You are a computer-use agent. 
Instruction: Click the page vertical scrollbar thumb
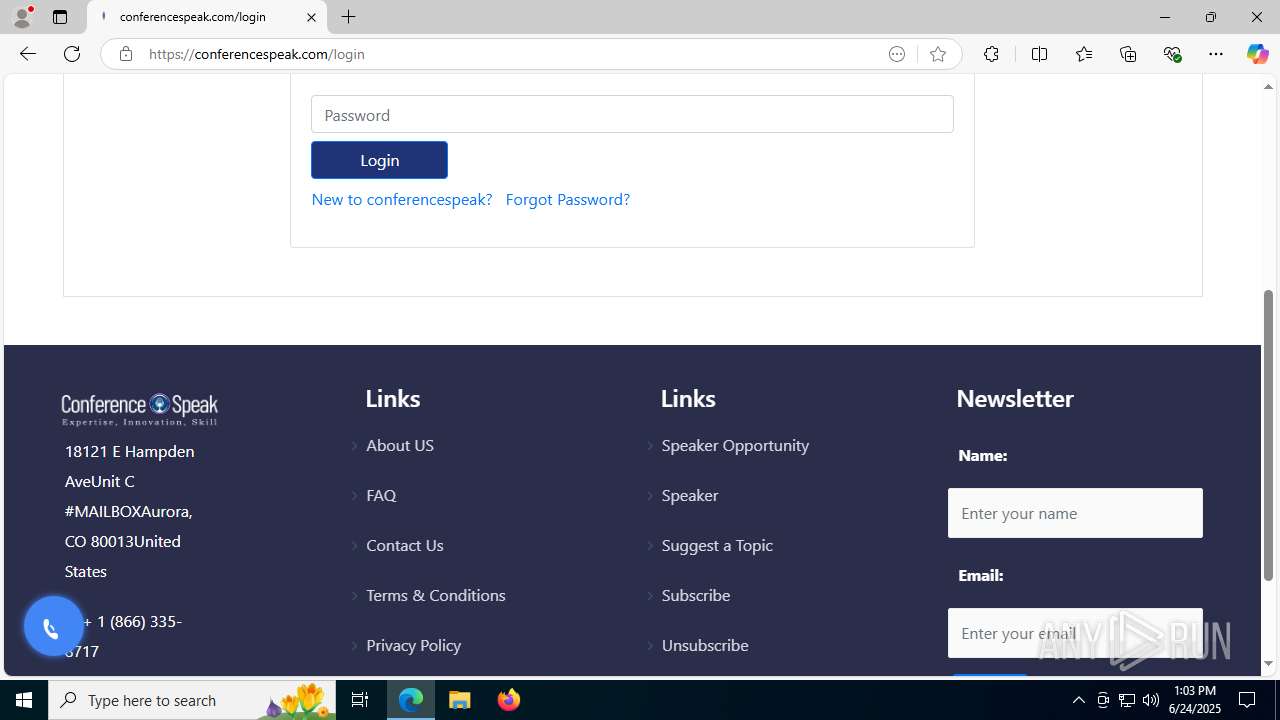point(1269,436)
